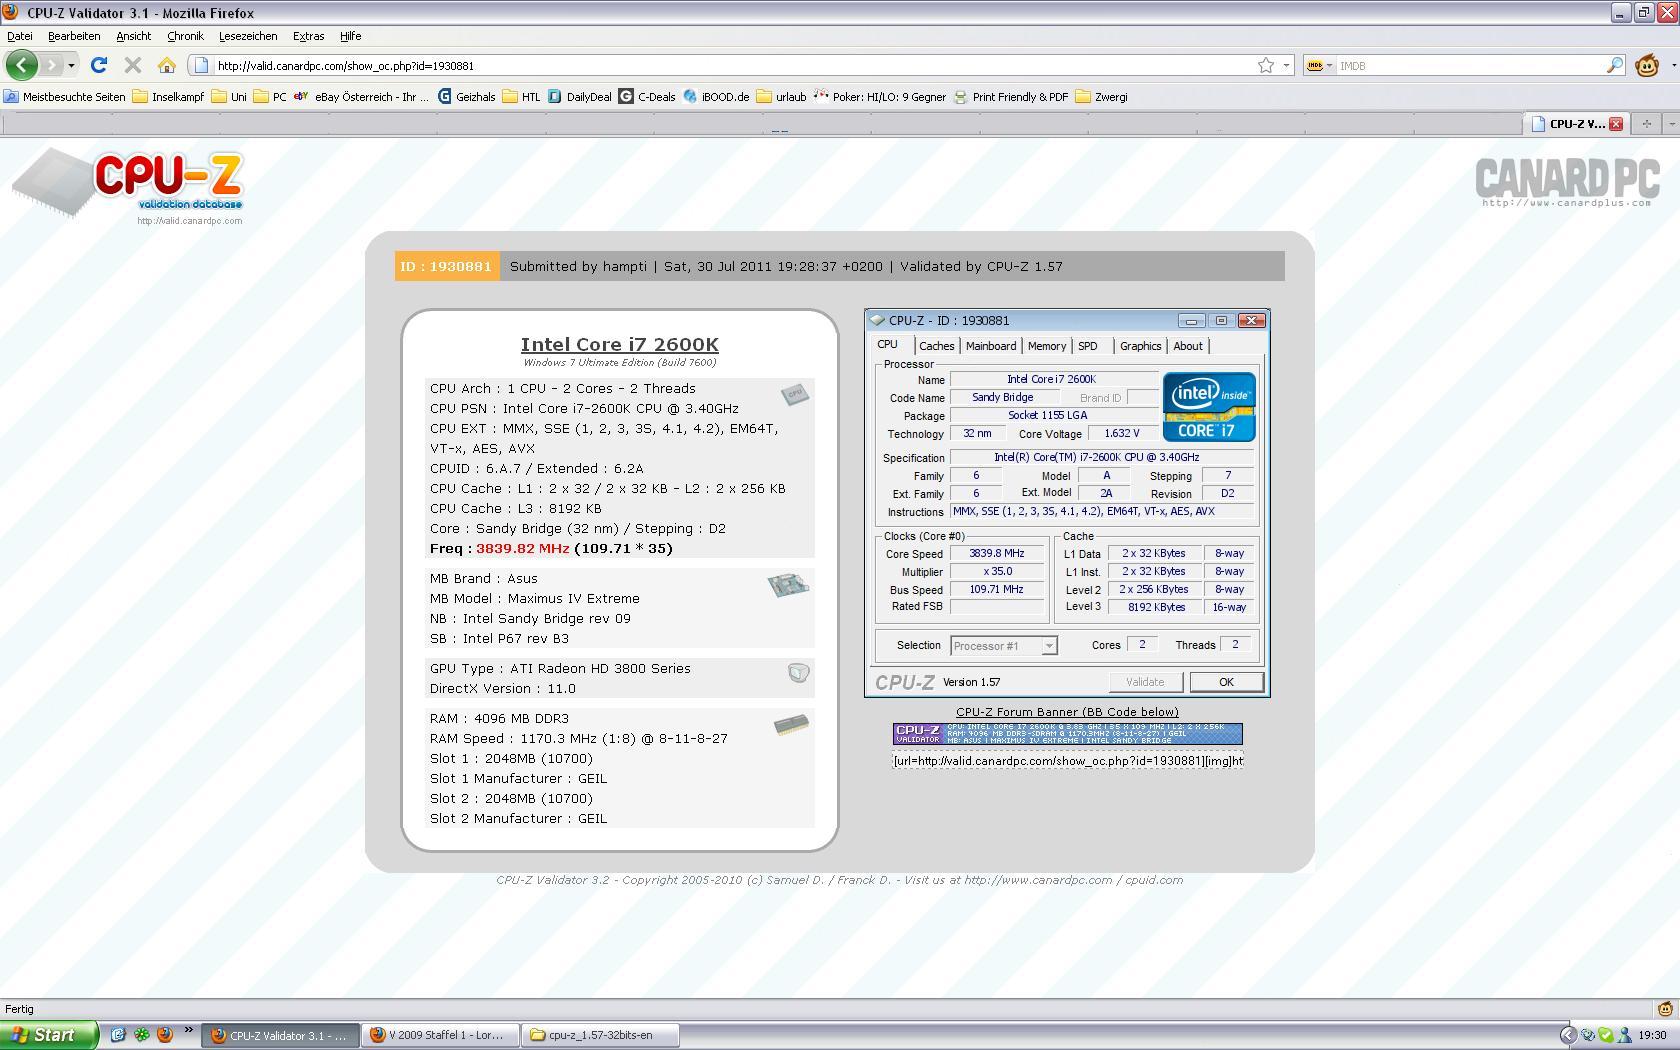This screenshot has height=1050, width=1680.
Task: Click the cpuid.com footer link
Action: click(x=1153, y=880)
